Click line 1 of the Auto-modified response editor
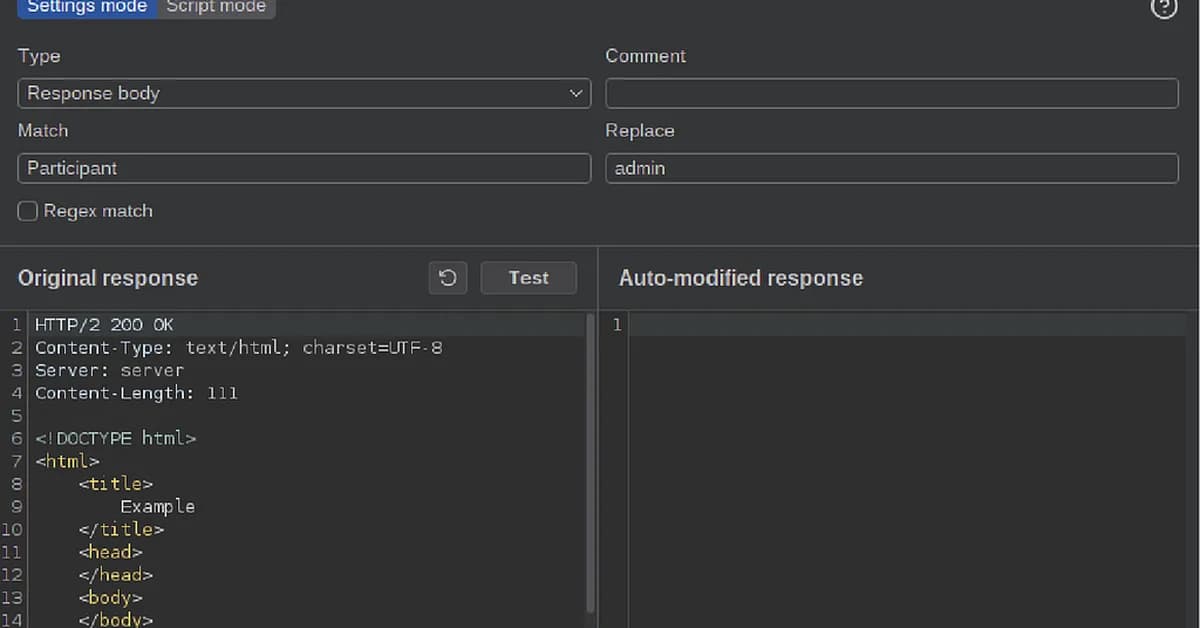Screen dimensions: 1200x628 tap(908, 325)
